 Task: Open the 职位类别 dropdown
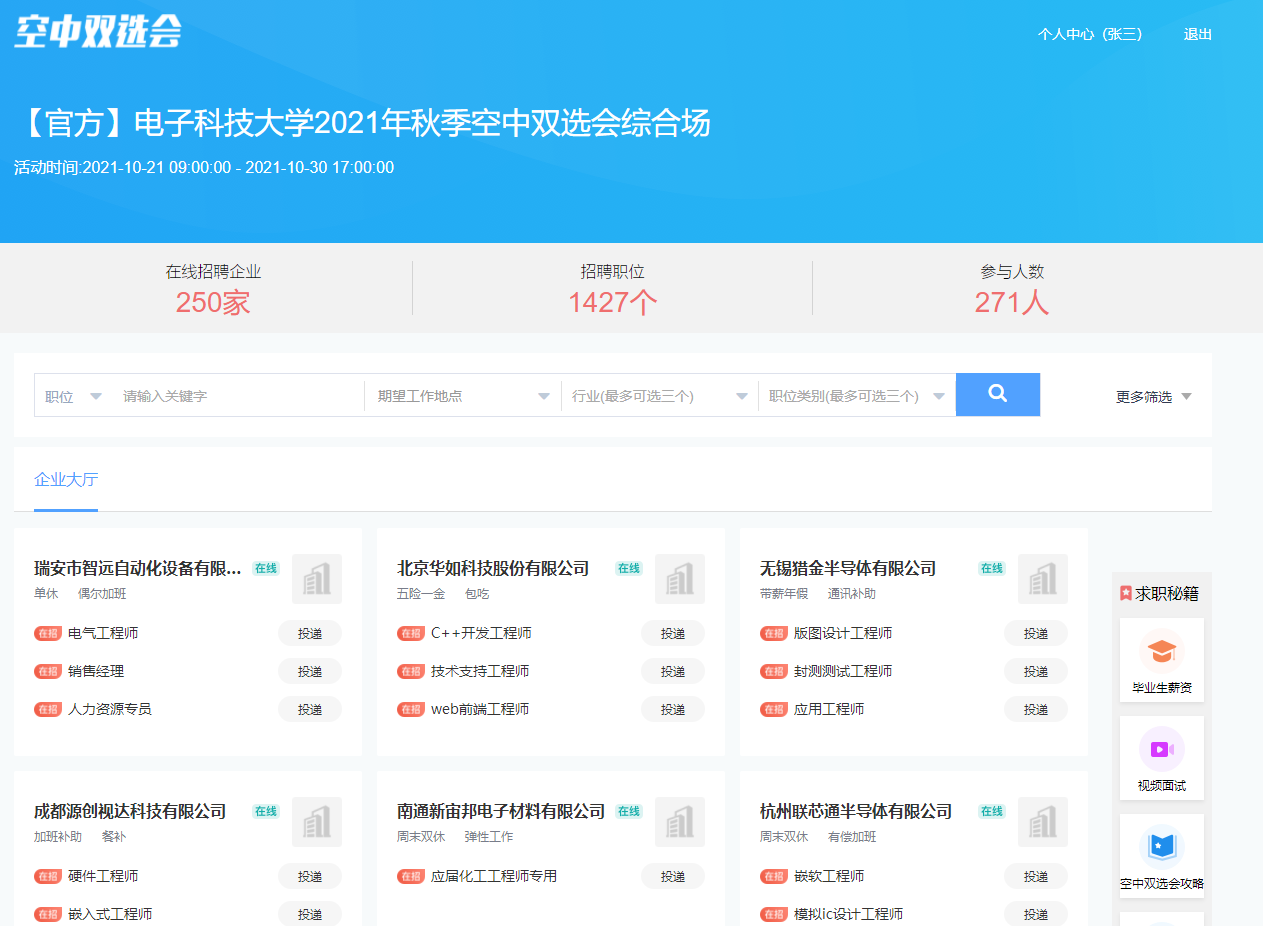click(x=856, y=394)
